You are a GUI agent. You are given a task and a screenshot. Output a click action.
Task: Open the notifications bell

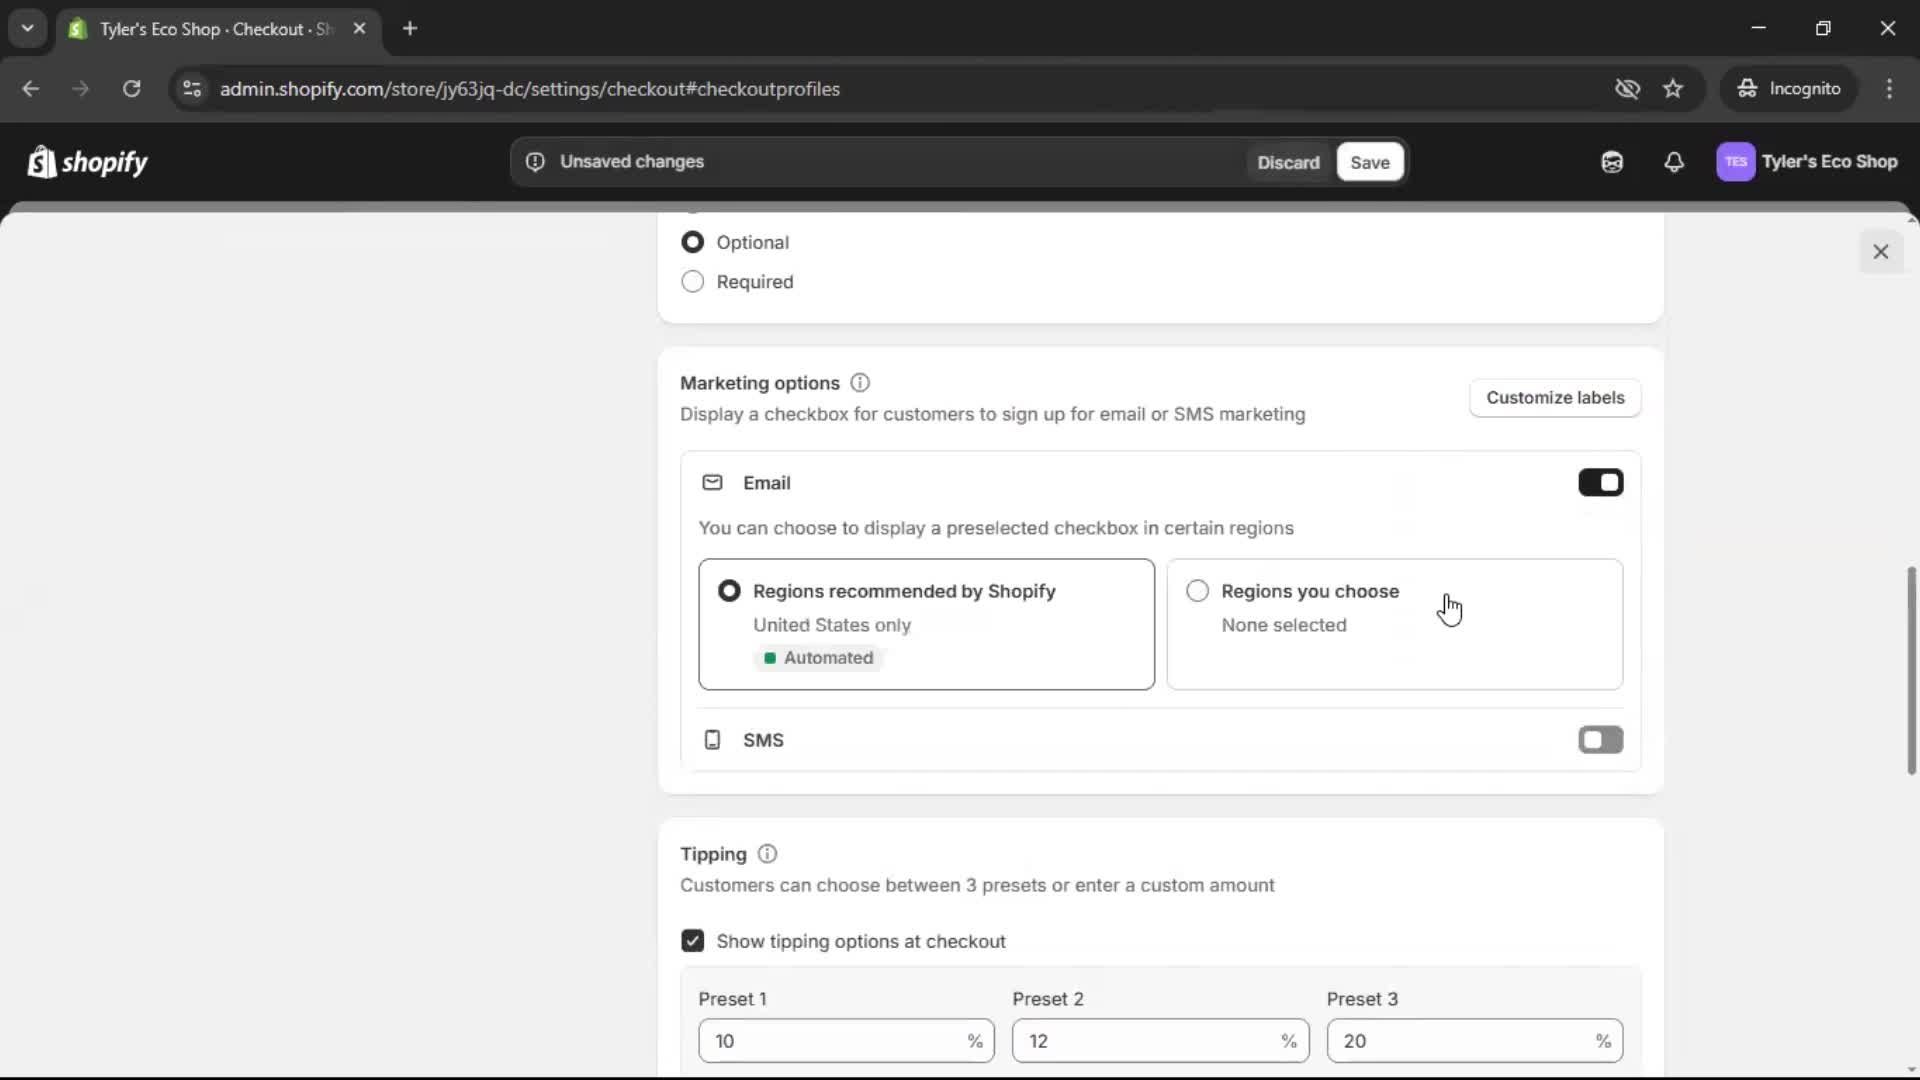pos(1675,161)
